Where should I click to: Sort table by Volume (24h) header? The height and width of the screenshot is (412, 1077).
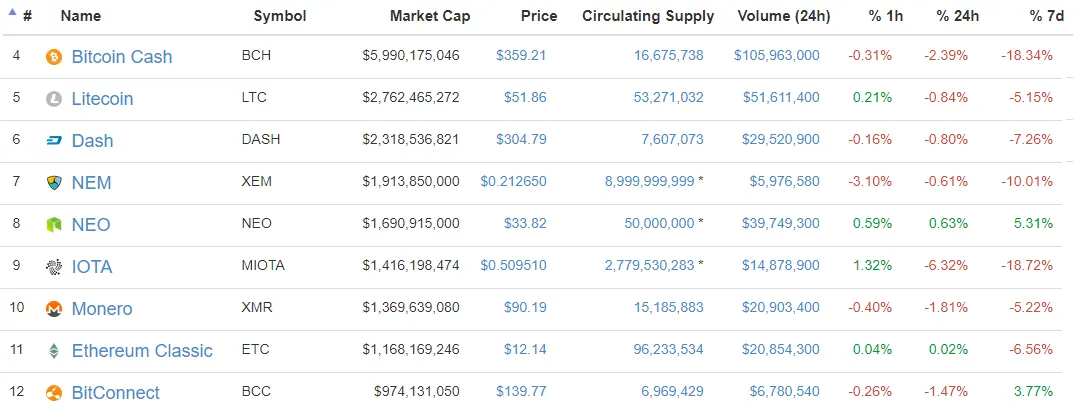784,16
